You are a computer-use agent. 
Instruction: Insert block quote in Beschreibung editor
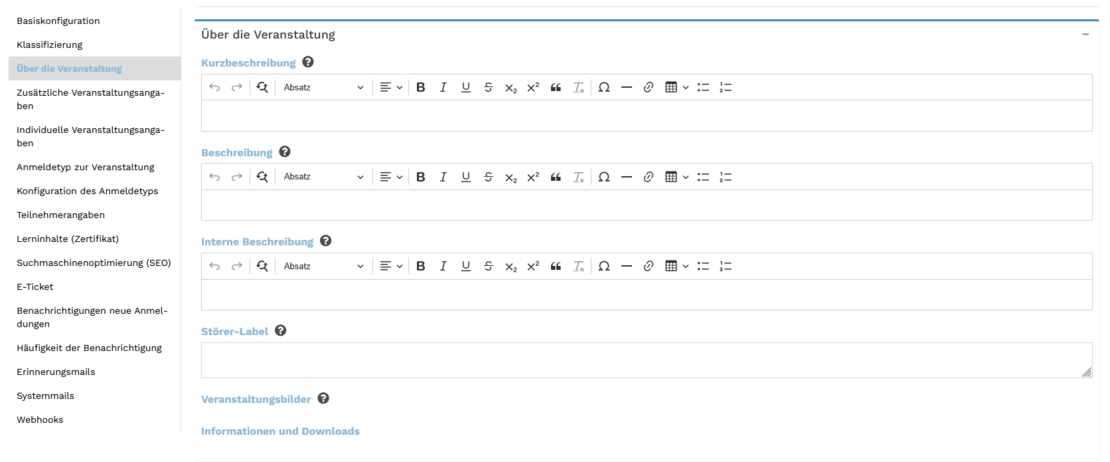coord(556,177)
